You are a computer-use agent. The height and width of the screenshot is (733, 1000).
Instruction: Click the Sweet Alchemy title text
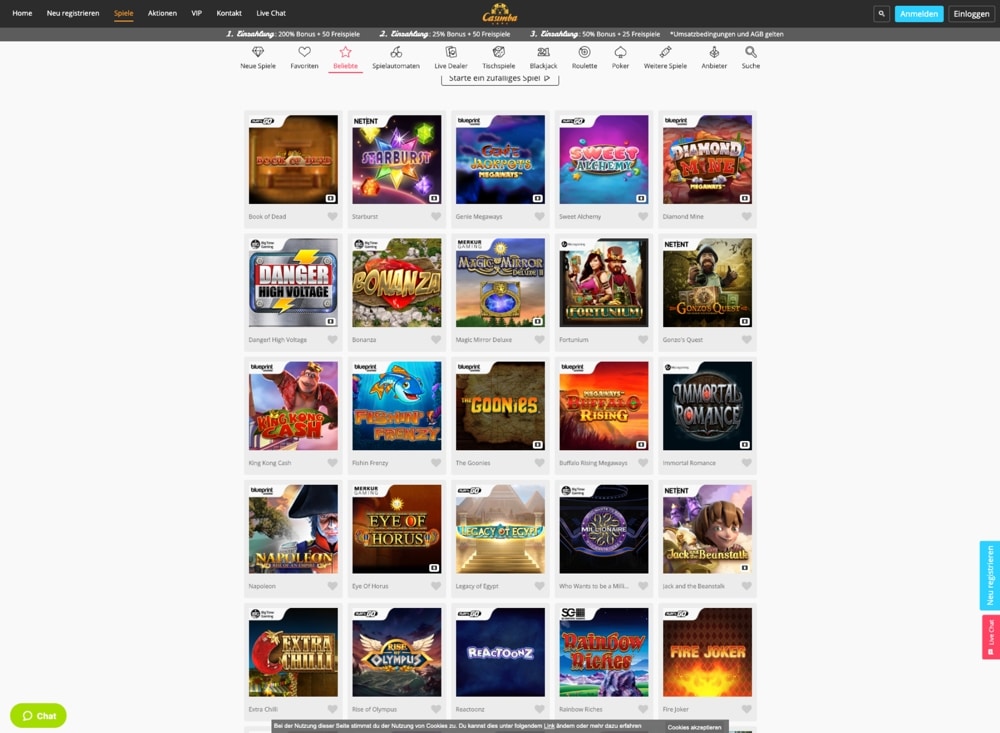point(580,216)
